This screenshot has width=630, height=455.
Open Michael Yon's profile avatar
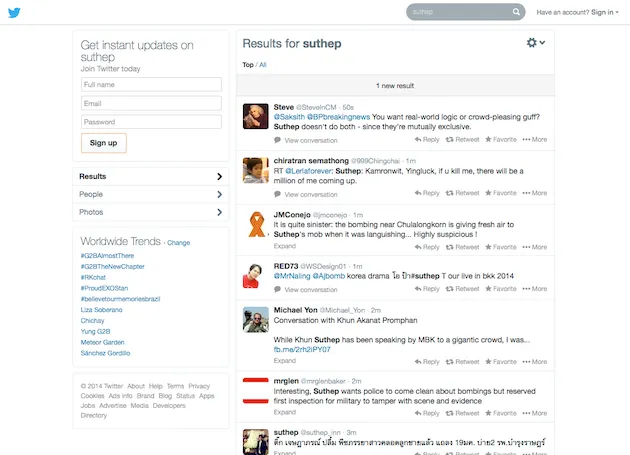(256, 320)
